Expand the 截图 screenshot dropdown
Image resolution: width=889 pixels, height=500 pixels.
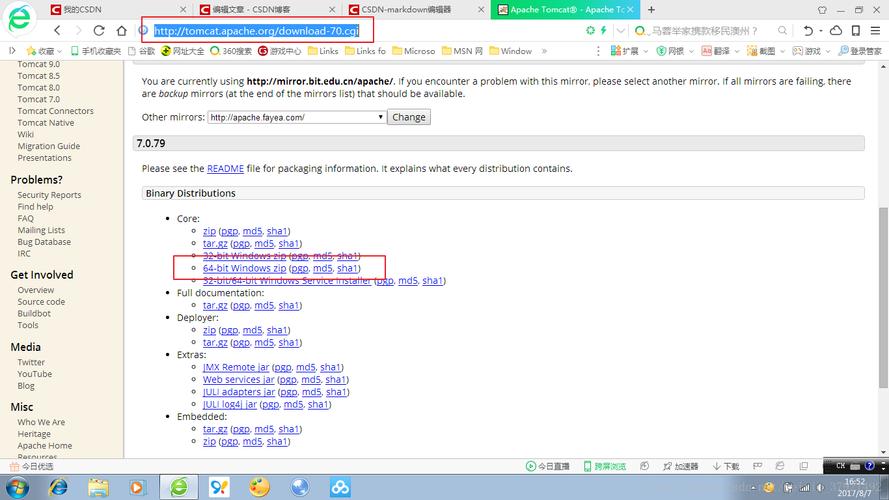[x=782, y=51]
